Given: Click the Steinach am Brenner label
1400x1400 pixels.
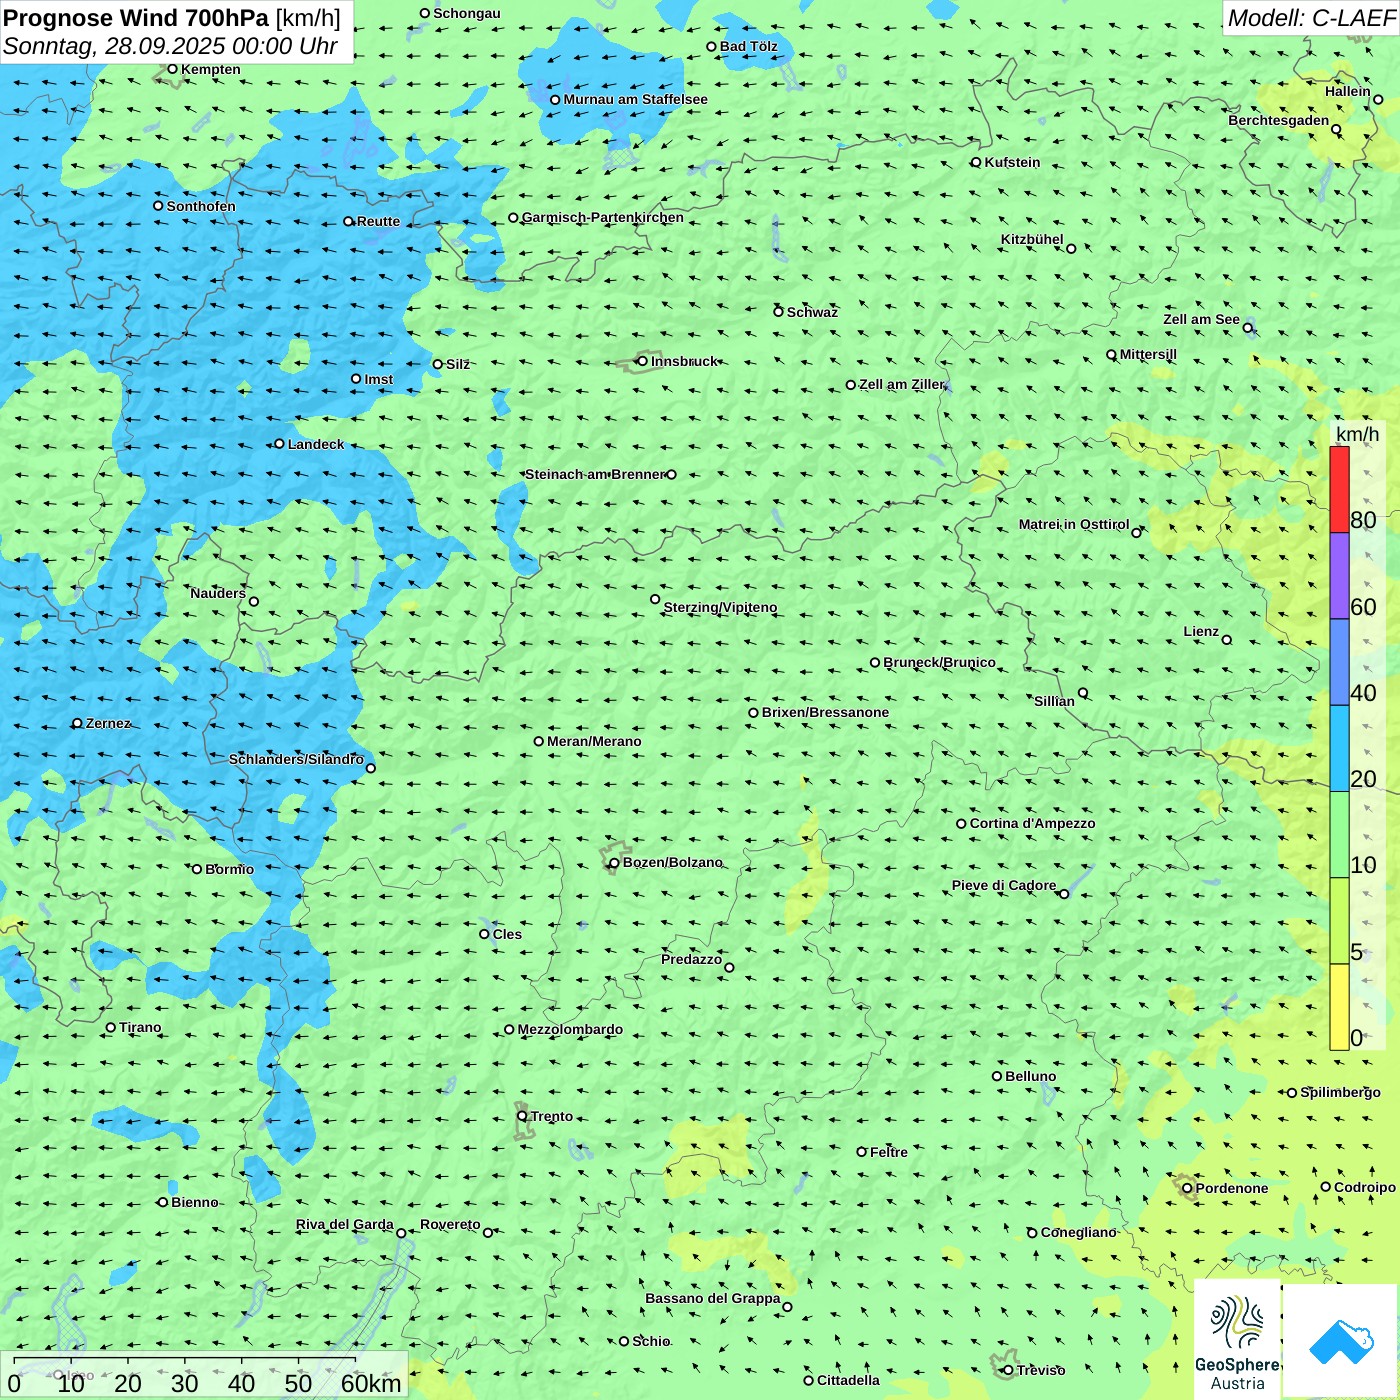Looking at the screenshot, I should (x=595, y=474).
